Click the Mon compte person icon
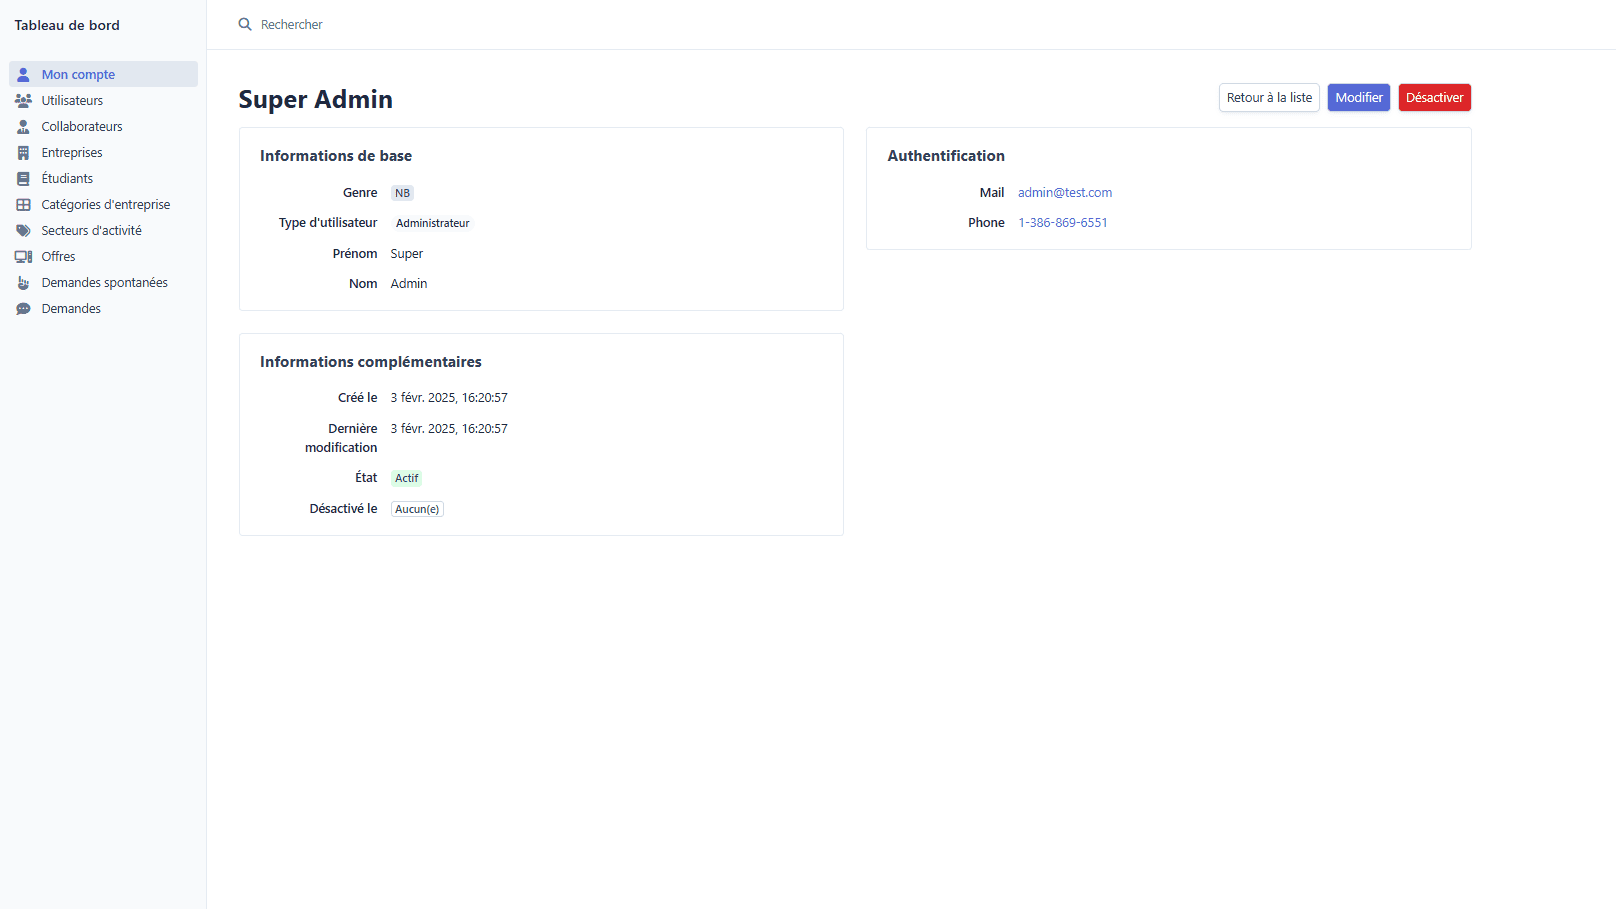1616x909 pixels. tap(23, 74)
